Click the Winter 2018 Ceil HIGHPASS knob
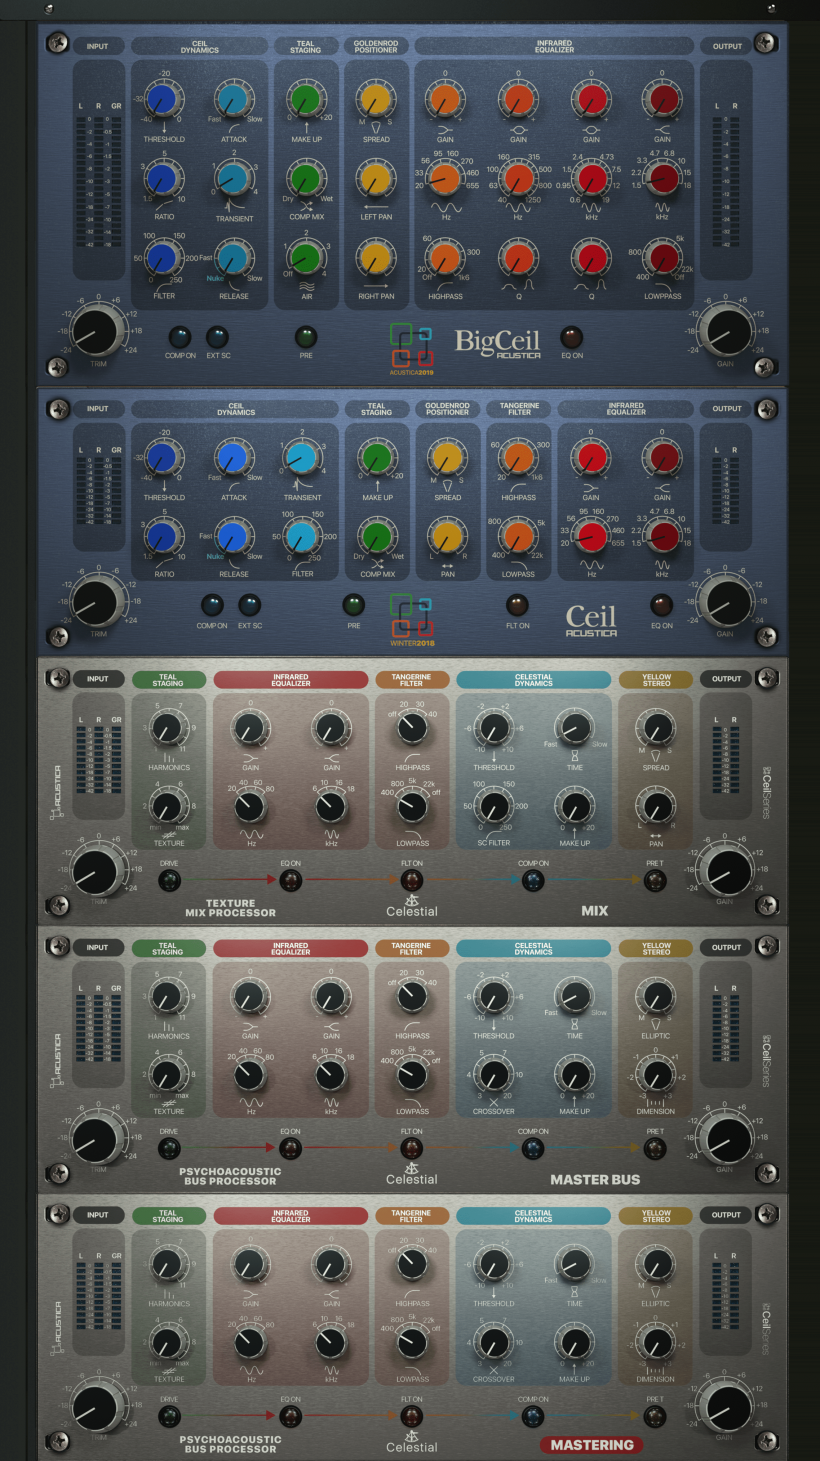Viewport: 820px width, 1461px height. pyautogui.click(x=518, y=458)
